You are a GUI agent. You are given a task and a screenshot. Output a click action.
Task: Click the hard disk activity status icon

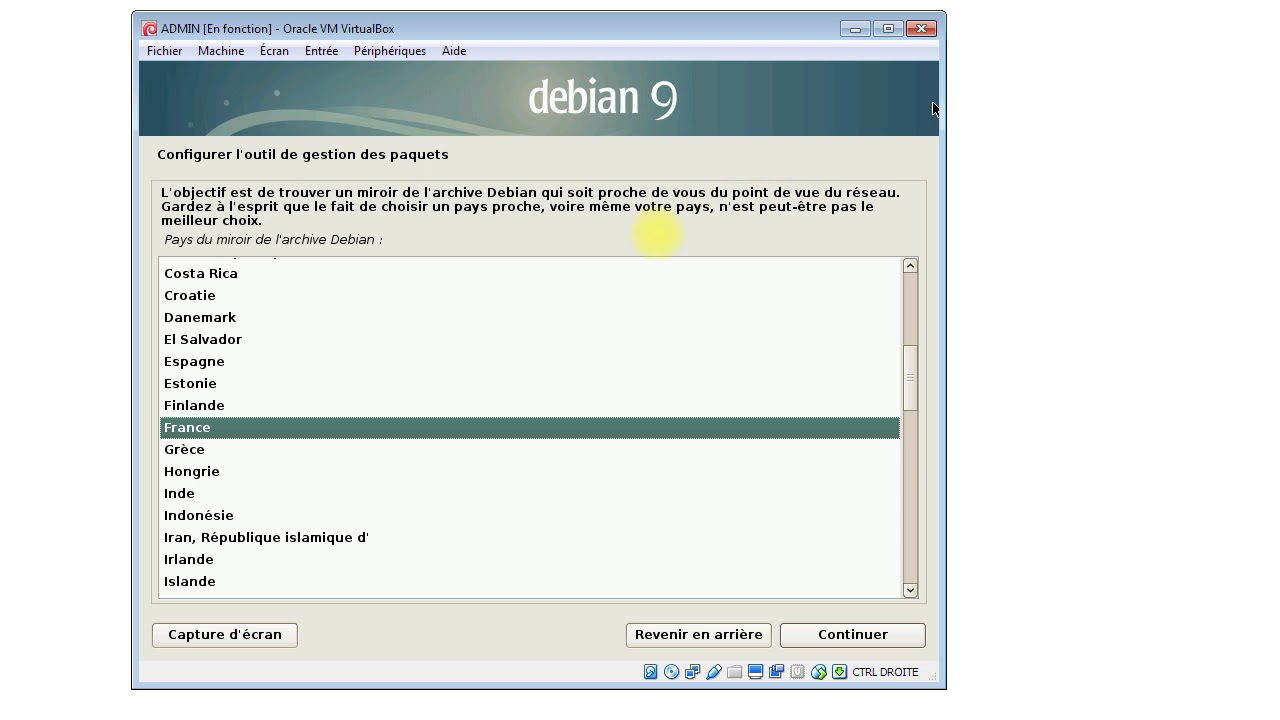coord(651,672)
